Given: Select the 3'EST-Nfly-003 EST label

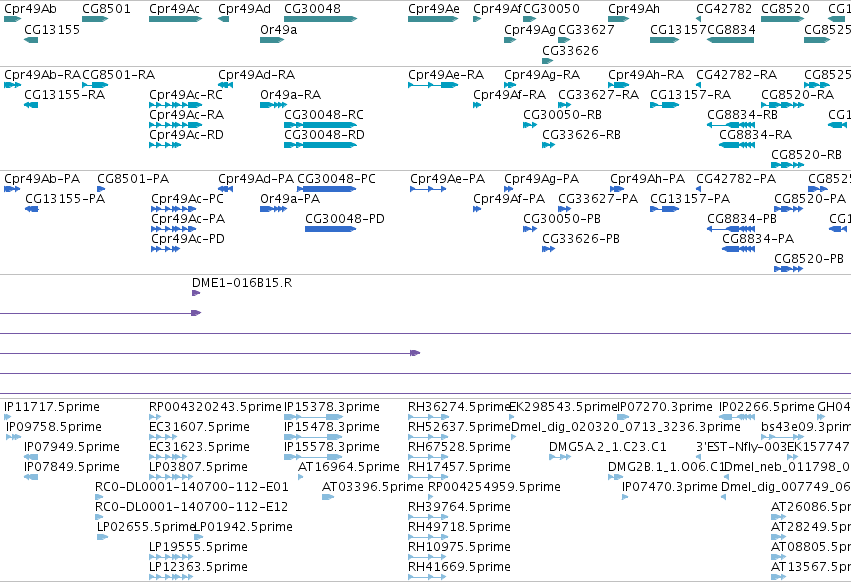Looking at the screenshot, I should point(741,447).
